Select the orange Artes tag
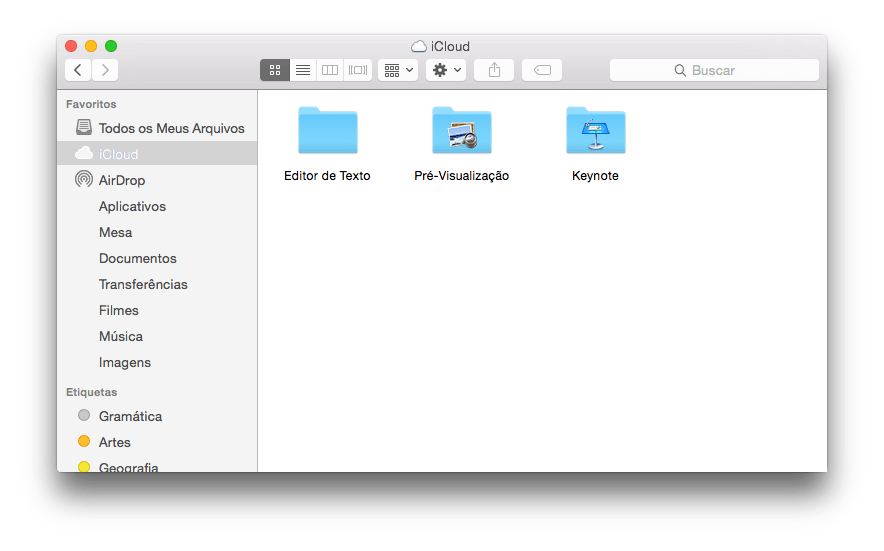884x551 pixels. click(157, 442)
